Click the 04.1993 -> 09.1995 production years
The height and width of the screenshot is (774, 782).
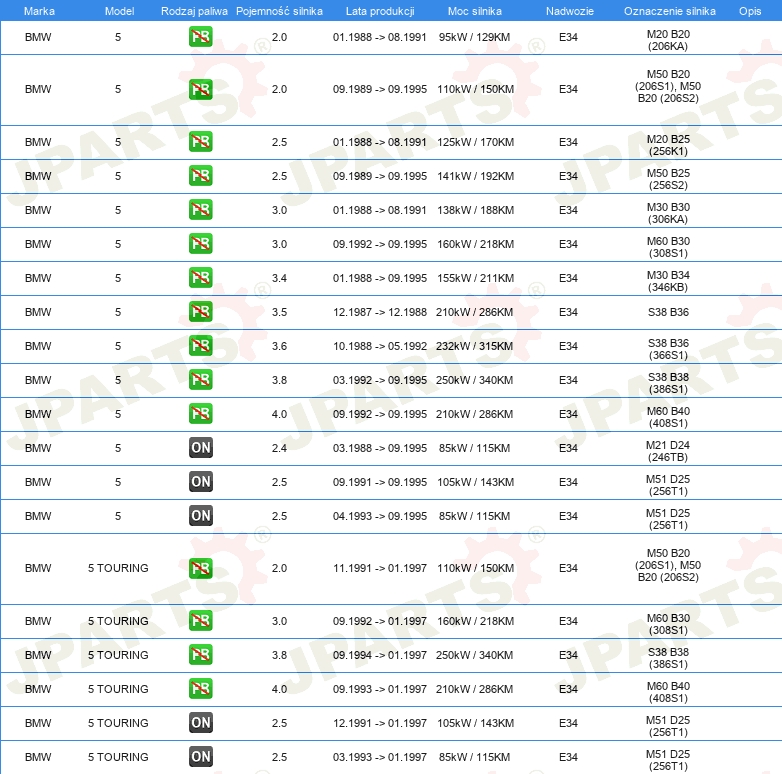pyautogui.click(x=380, y=516)
